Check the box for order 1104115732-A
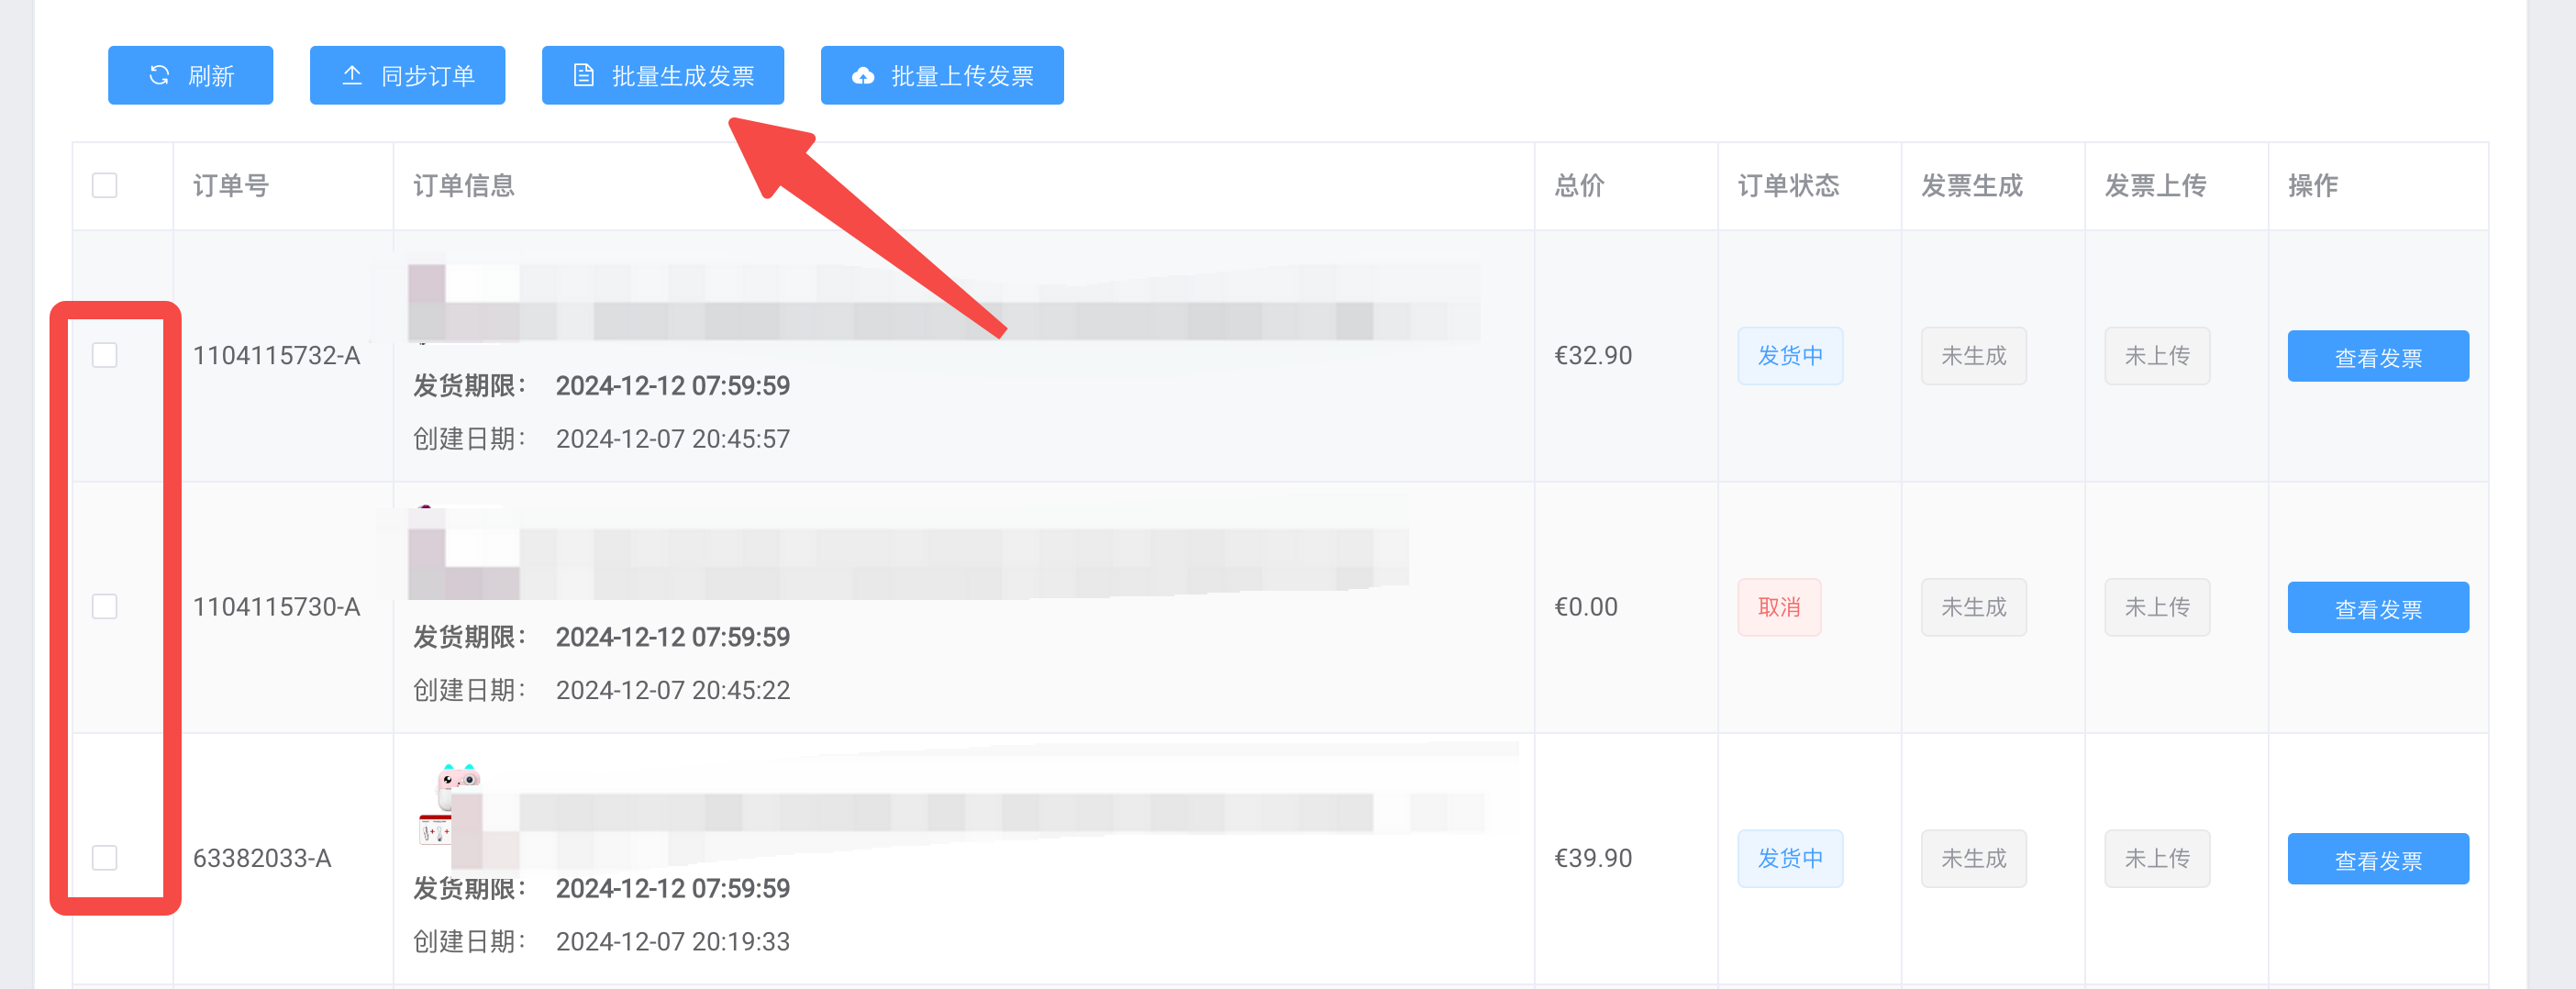Viewport: 2576px width, 989px height. click(x=105, y=355)
